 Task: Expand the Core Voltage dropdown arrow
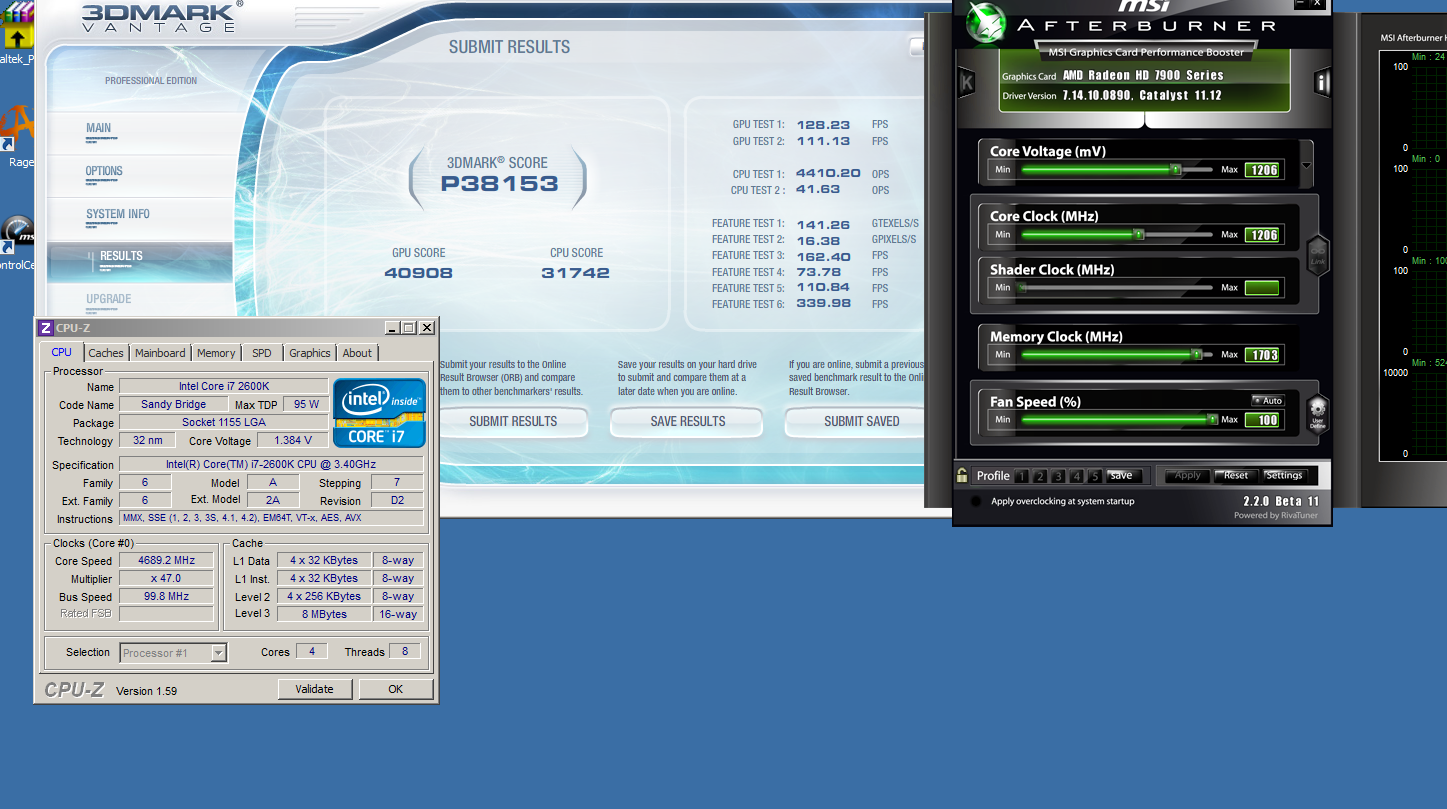(x=1306, y=167)
